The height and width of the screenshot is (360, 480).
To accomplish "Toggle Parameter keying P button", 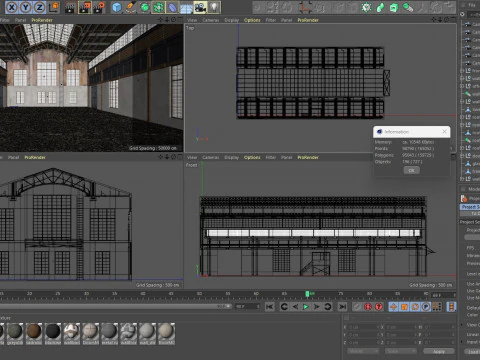I will [x=426, y=307].
